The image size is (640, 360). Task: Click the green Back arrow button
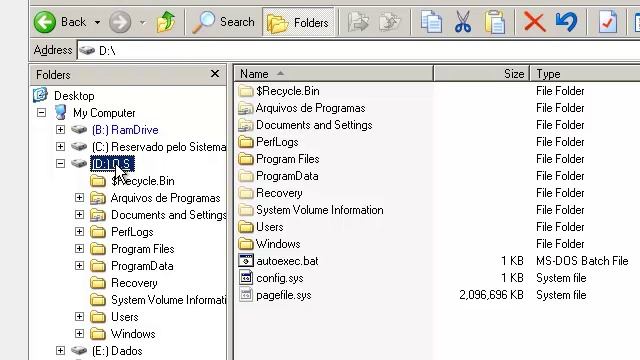point(44,22)
